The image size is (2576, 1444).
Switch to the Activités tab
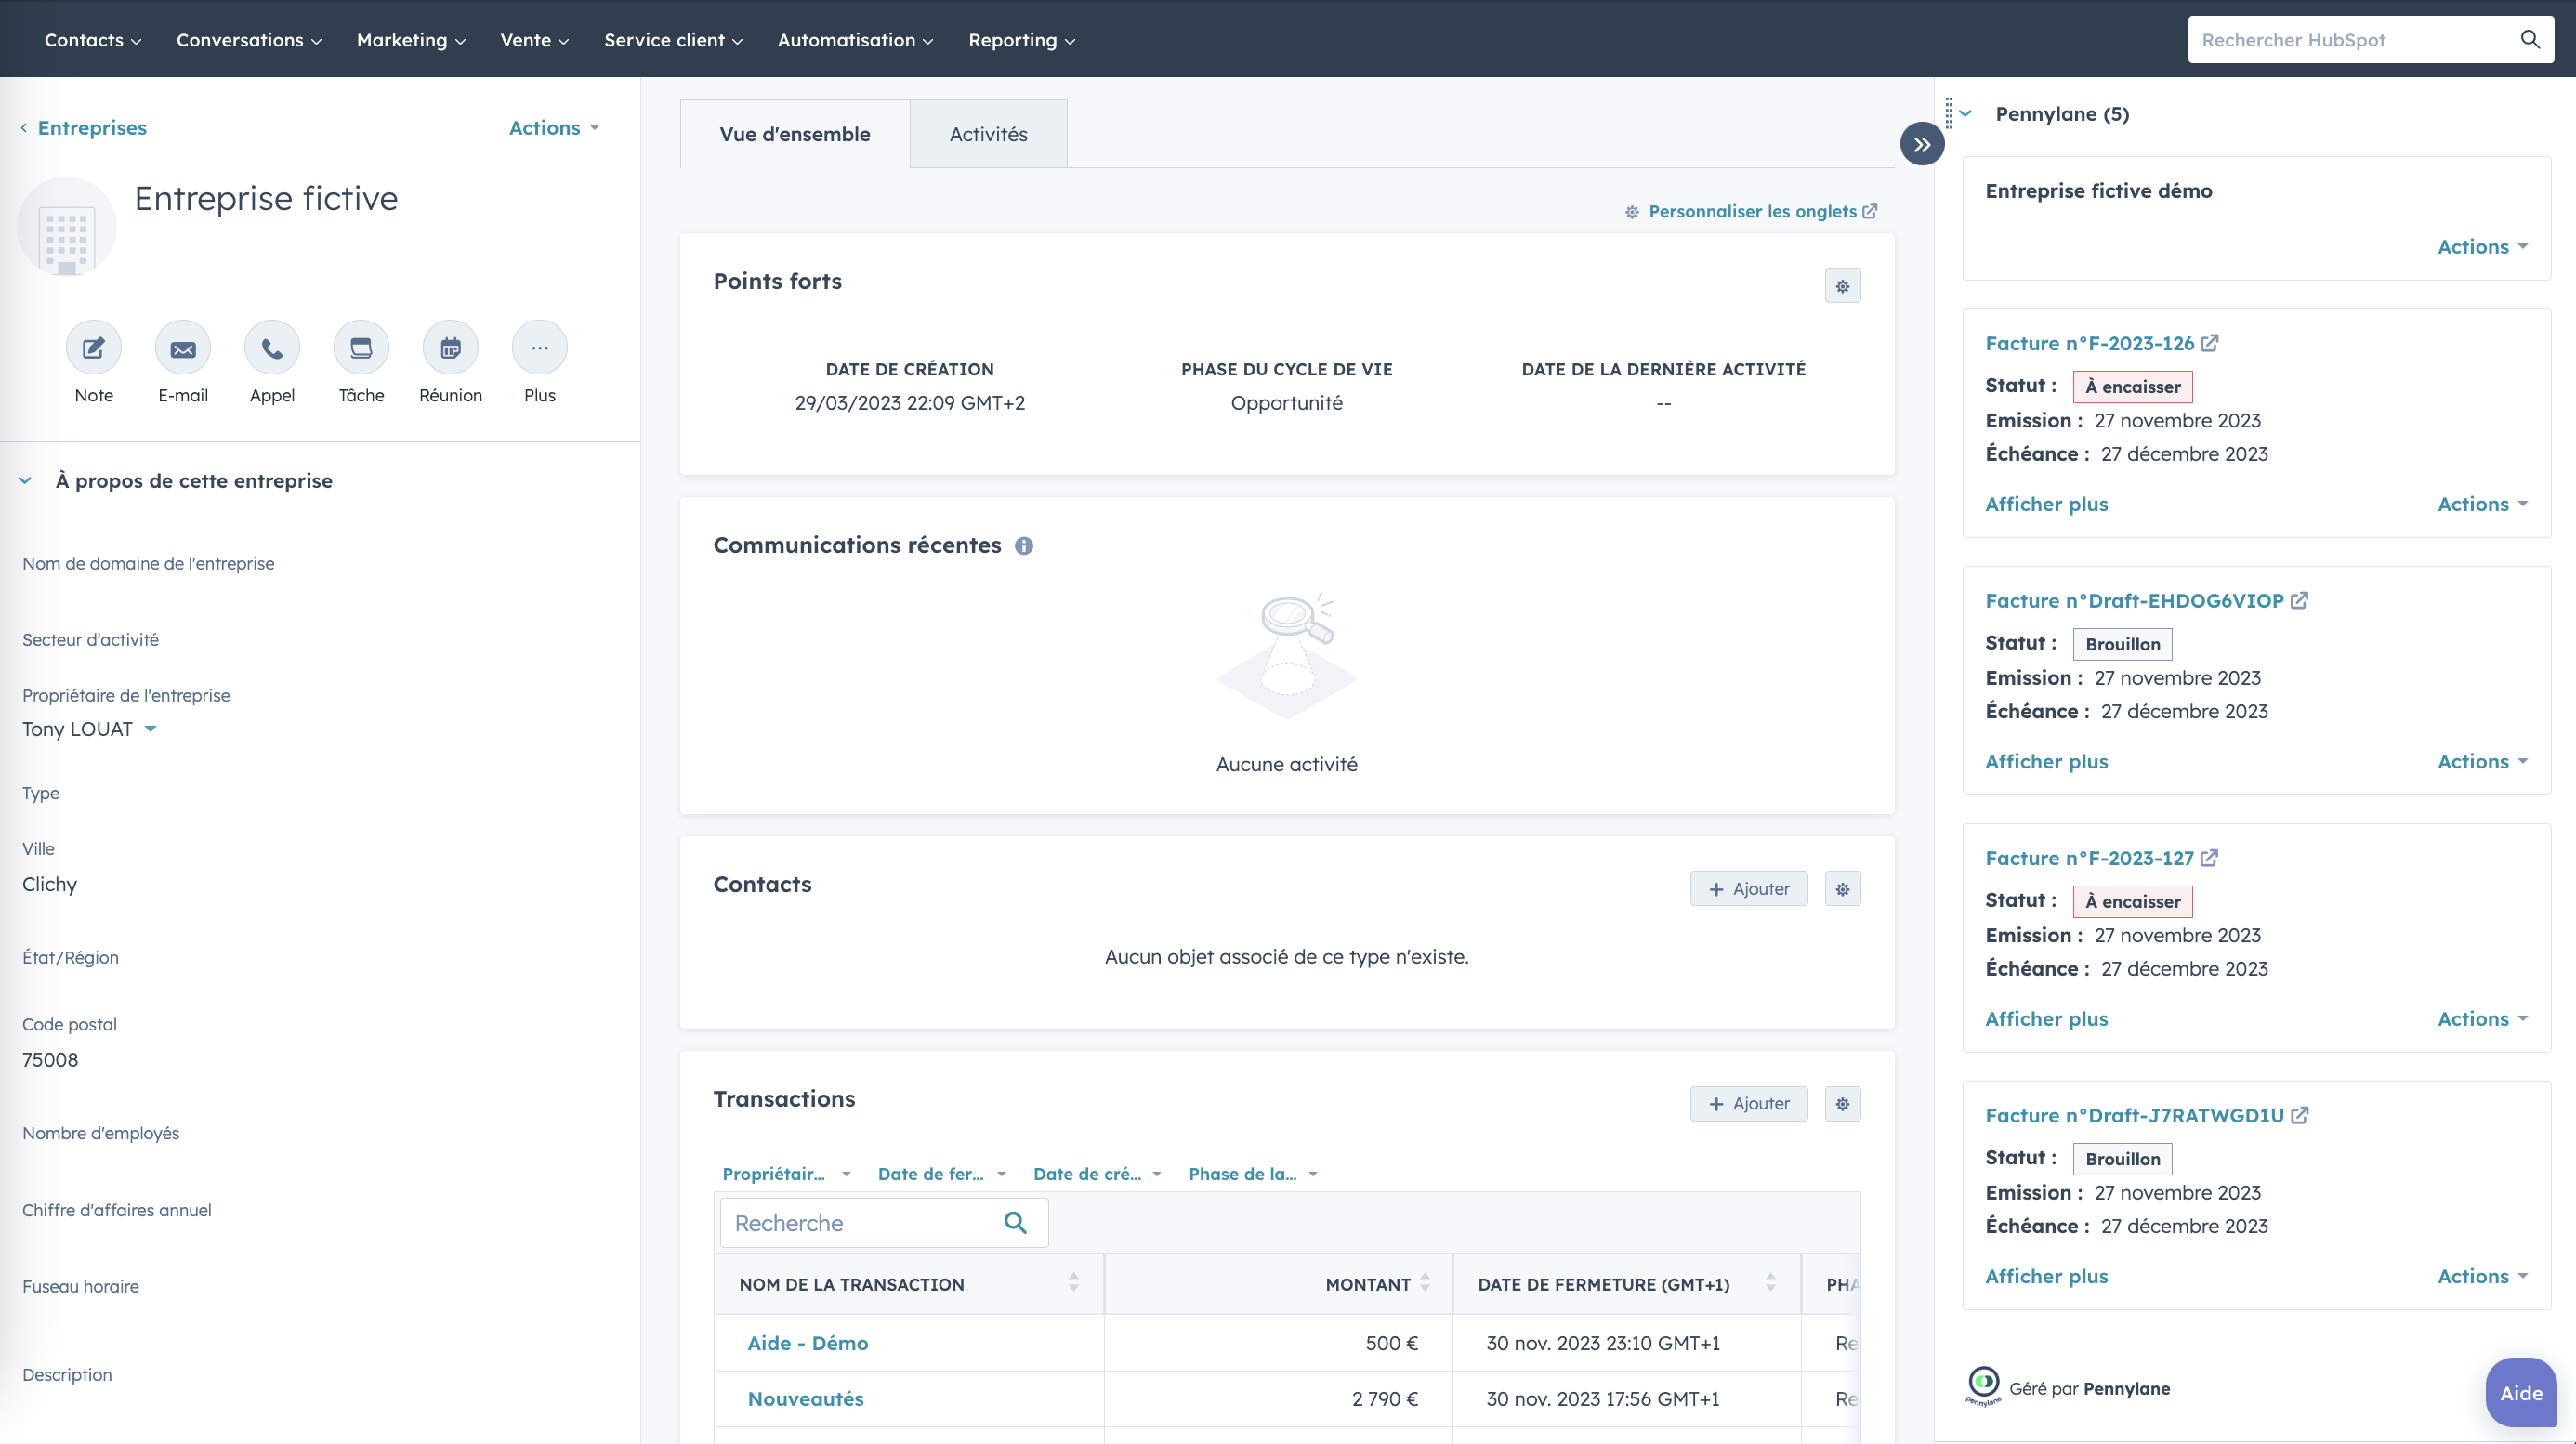pyautogui.click(x=988, y=134)
